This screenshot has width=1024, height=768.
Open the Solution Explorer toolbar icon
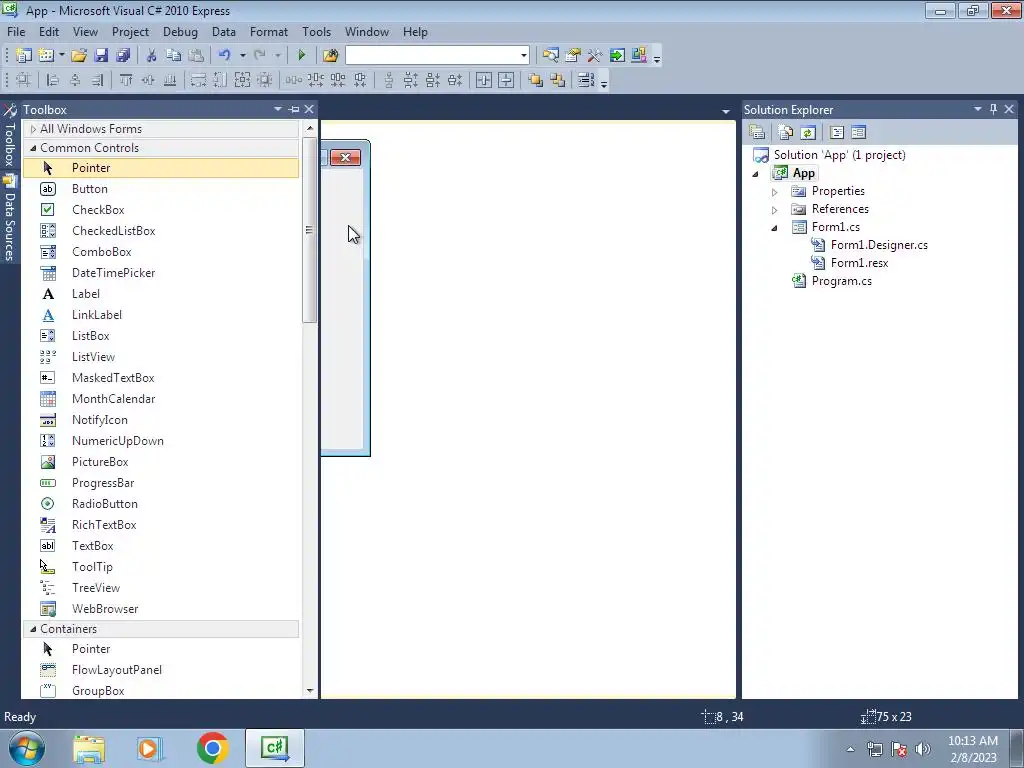(551, 56)
